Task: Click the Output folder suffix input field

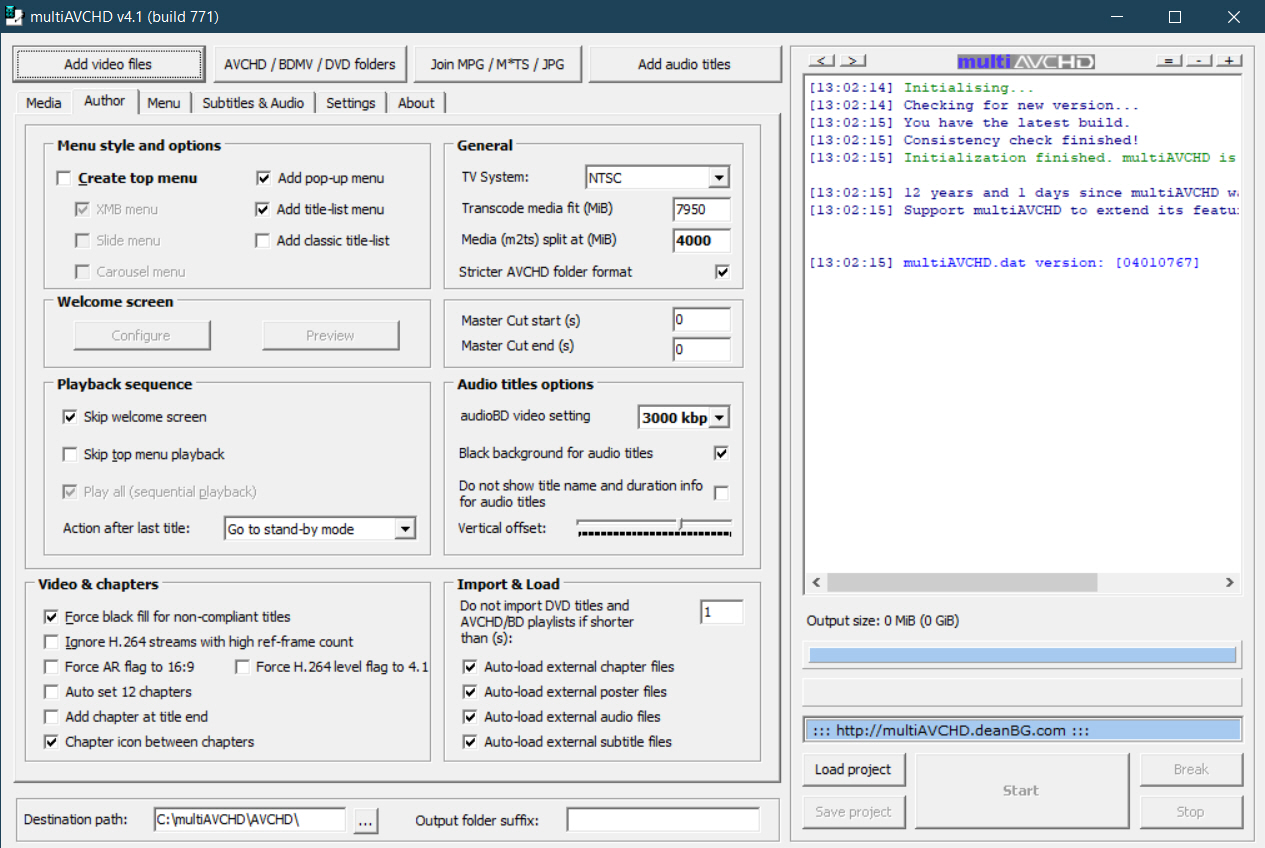Action: click(x=663, y=820)
